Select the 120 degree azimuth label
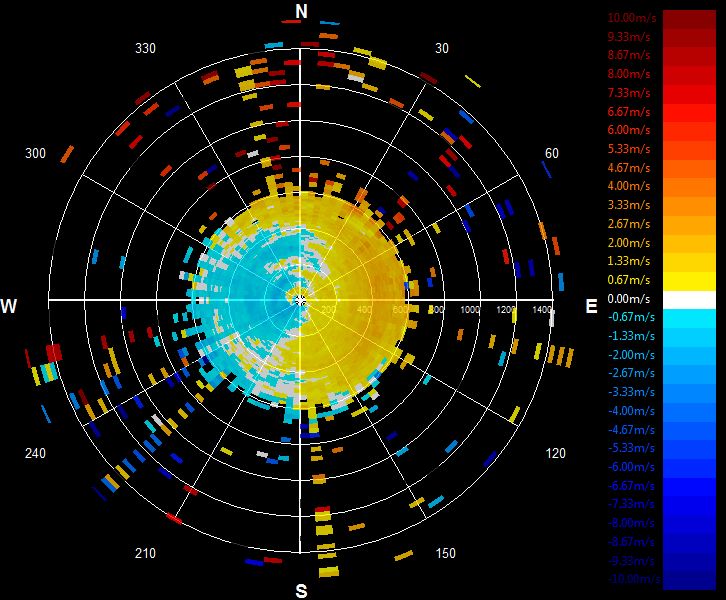The image size is (726, 600). (556, 453)
